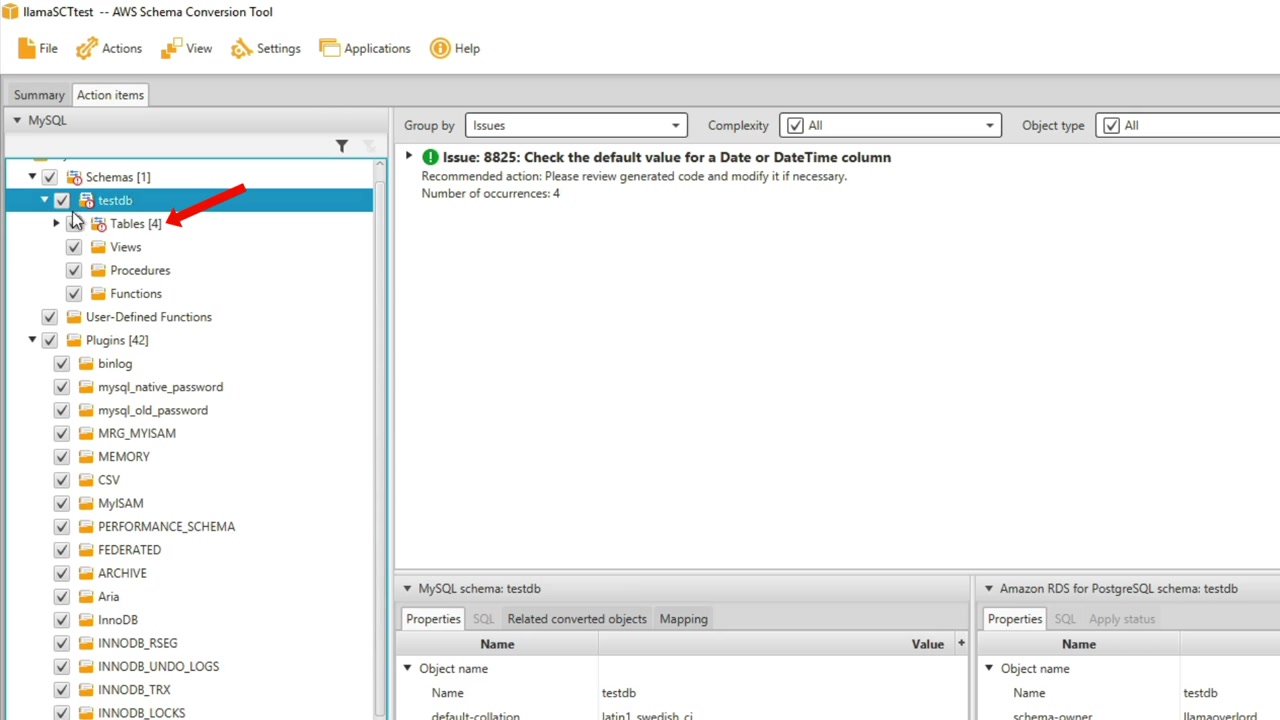Click the Procedures folder icon
This screenshot has width=1280, height=720.
coord(98,270)
